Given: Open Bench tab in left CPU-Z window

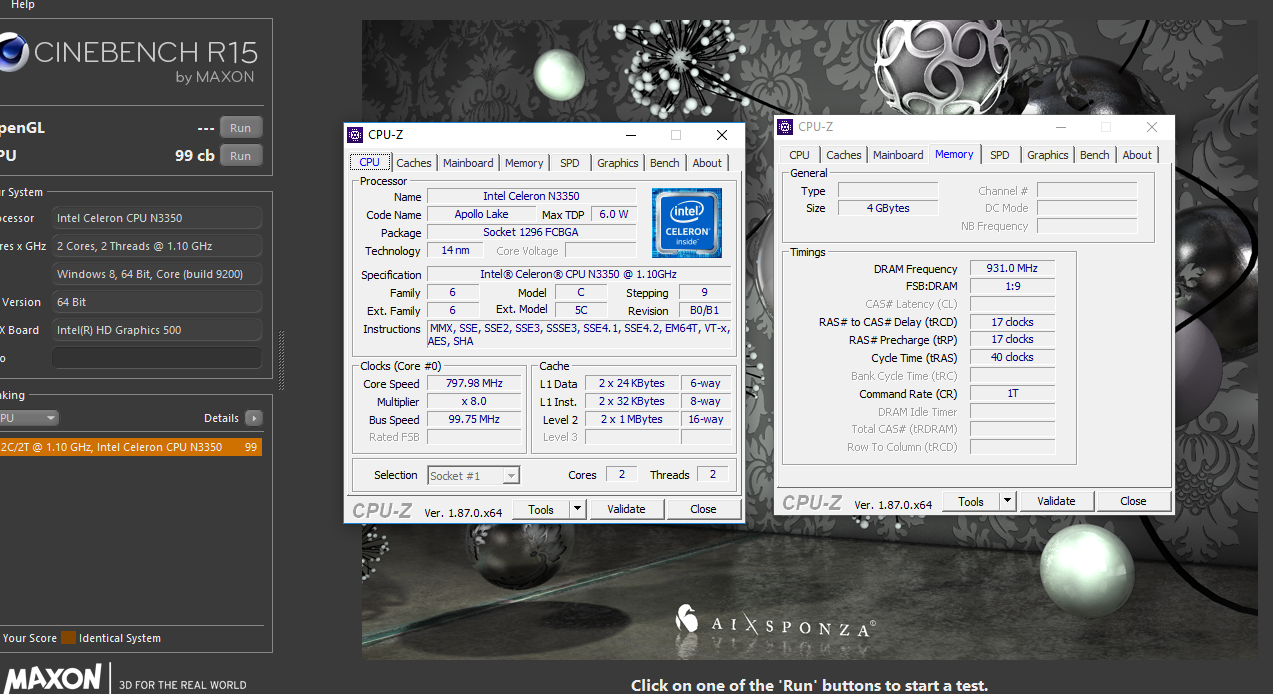Looking at the screenshot, I should point(665,163).
